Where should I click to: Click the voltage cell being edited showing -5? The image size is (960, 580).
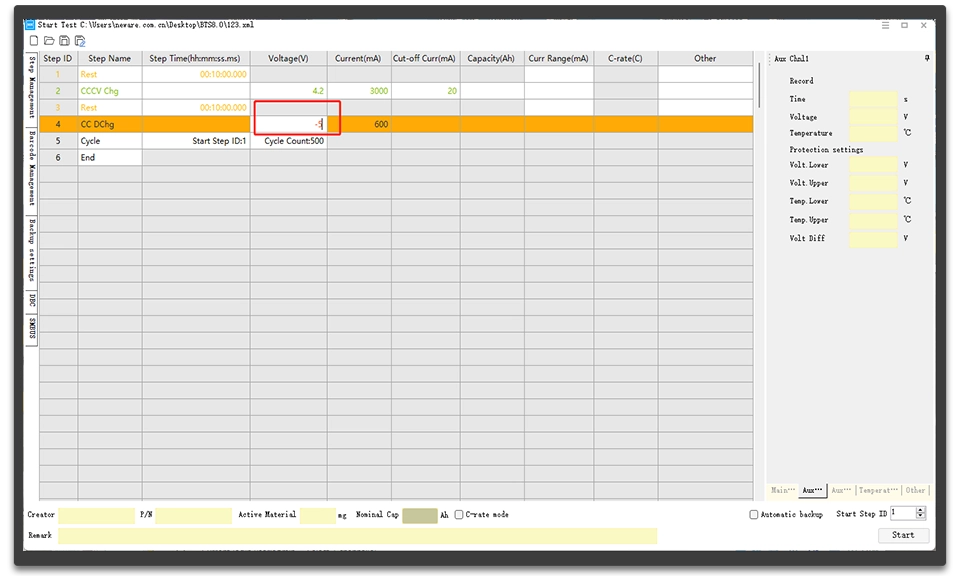288,124
